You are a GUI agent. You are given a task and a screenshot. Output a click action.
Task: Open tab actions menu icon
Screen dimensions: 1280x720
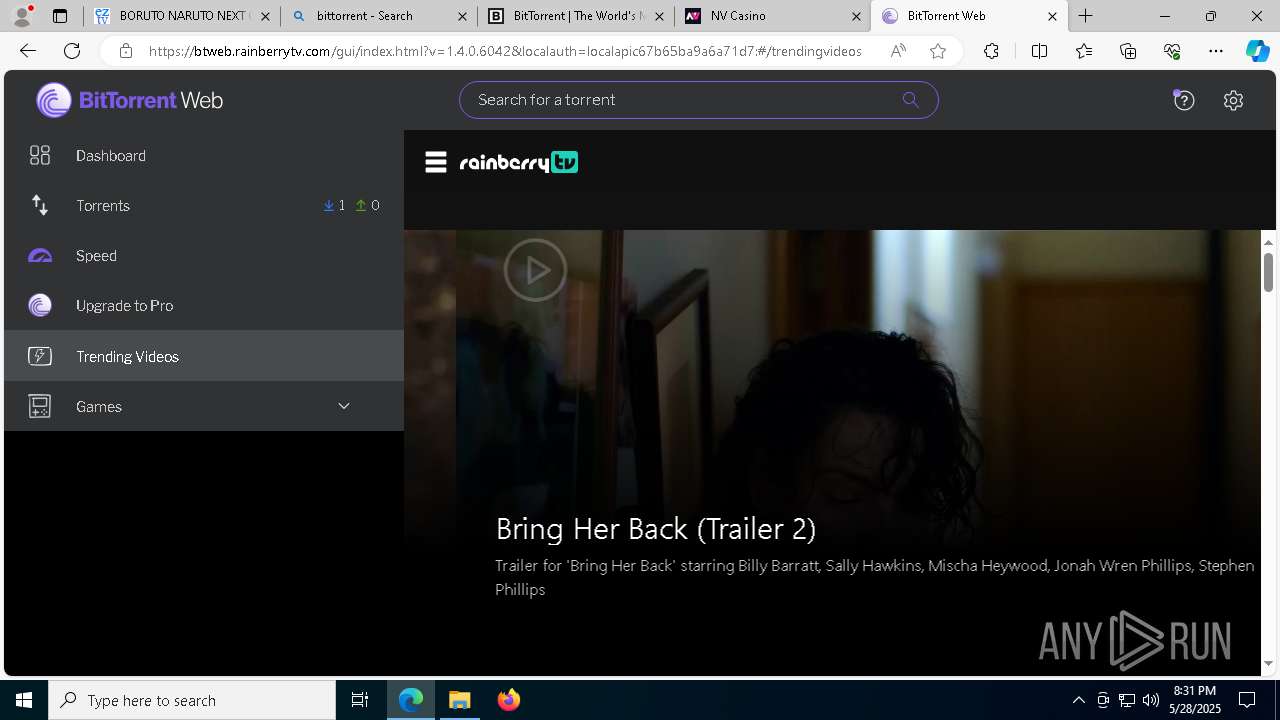[x=60, y=16]
